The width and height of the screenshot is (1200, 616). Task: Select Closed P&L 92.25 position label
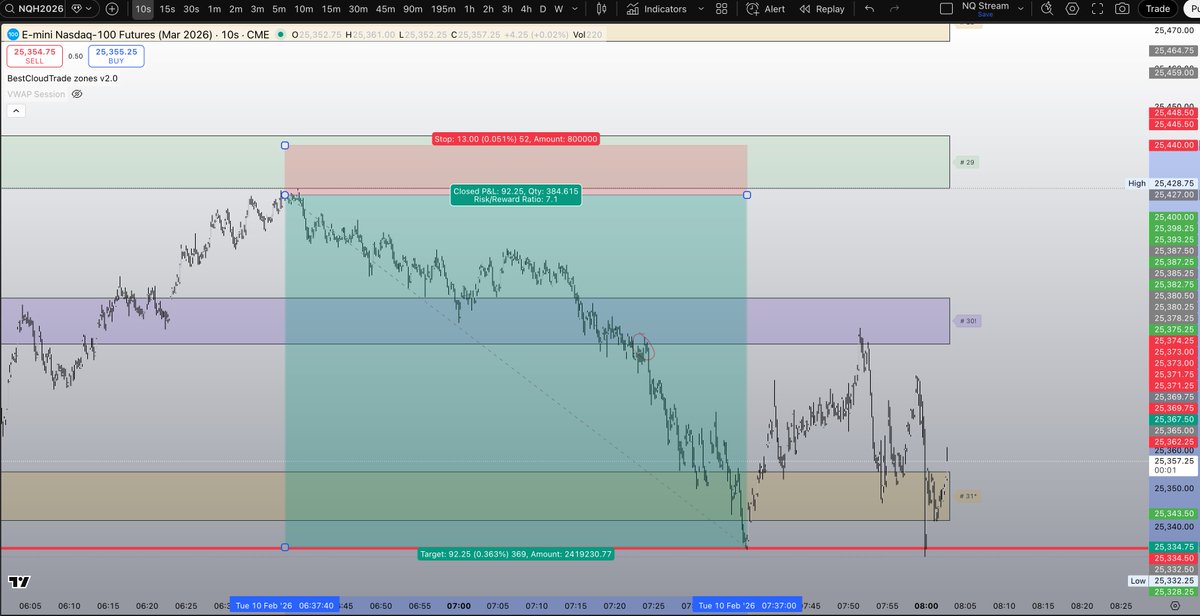(516, 194)
